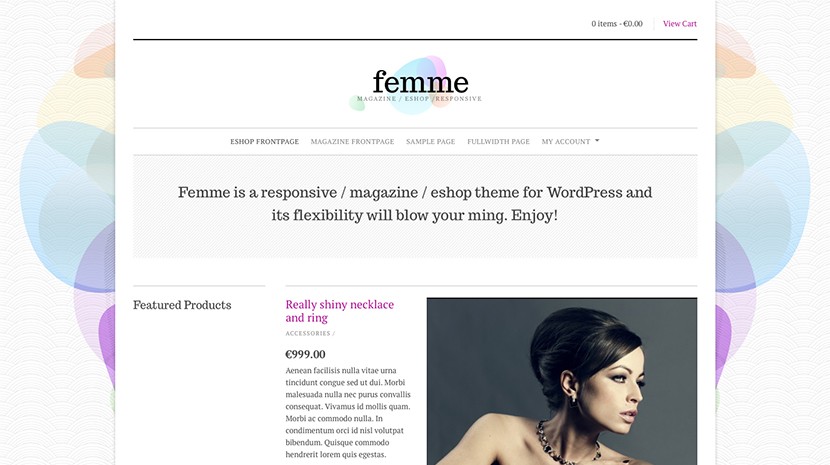Image resolution: width=830 pixels, height=465 pixels.
Task: Click the €999.00 product price
Action: click(x=305, y=354)
